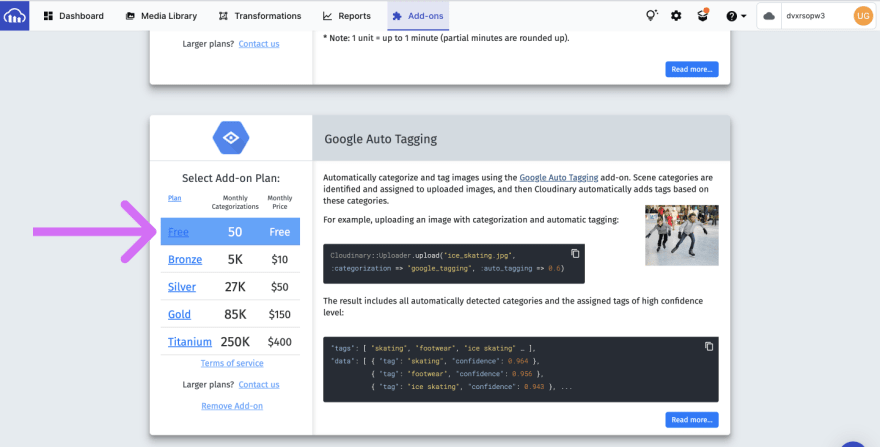Select the Free plan link
This screenshot has height=447, width=880.
pyautogui.click(x=178, y=232)
